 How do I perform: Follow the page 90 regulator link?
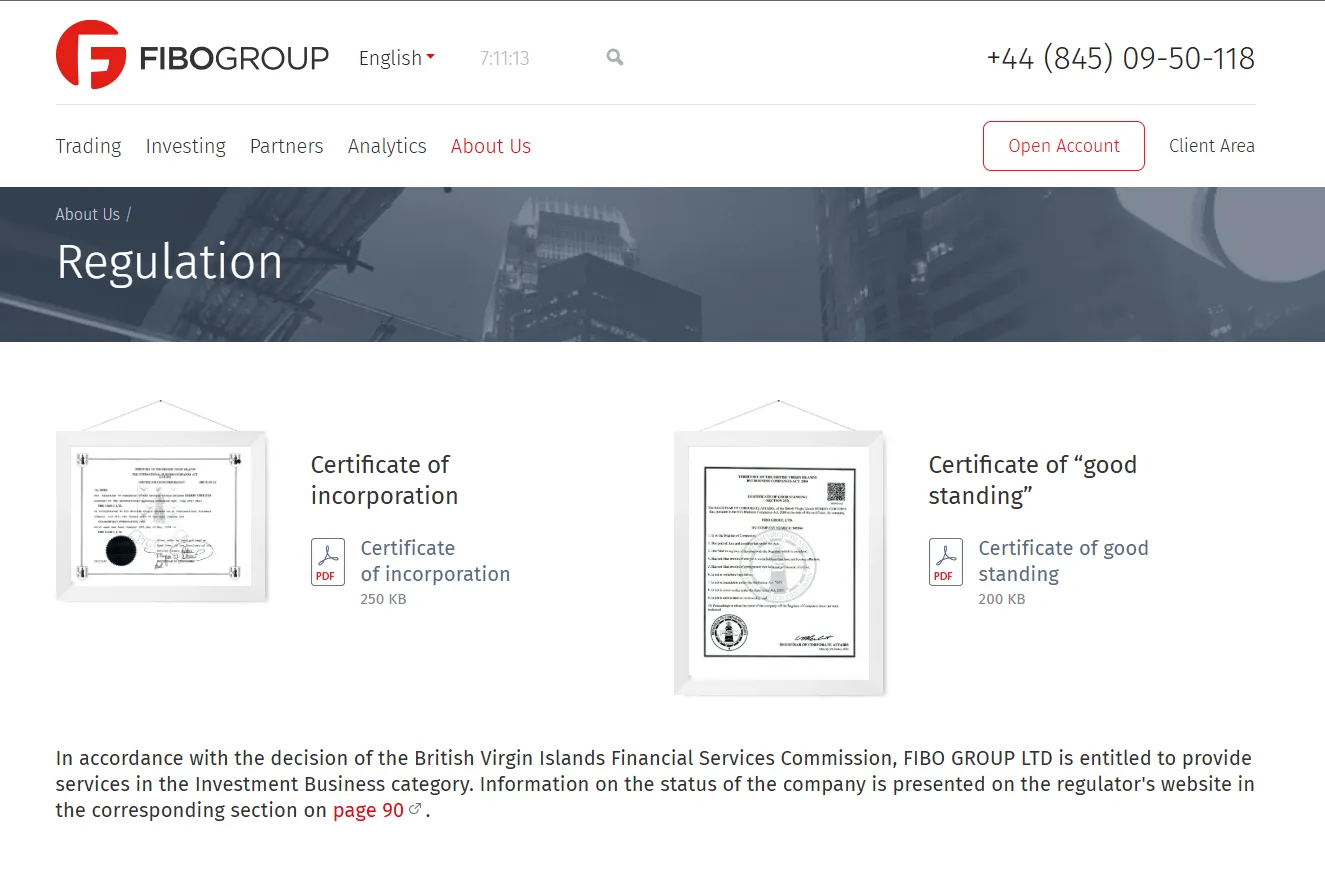pos(368,810)
